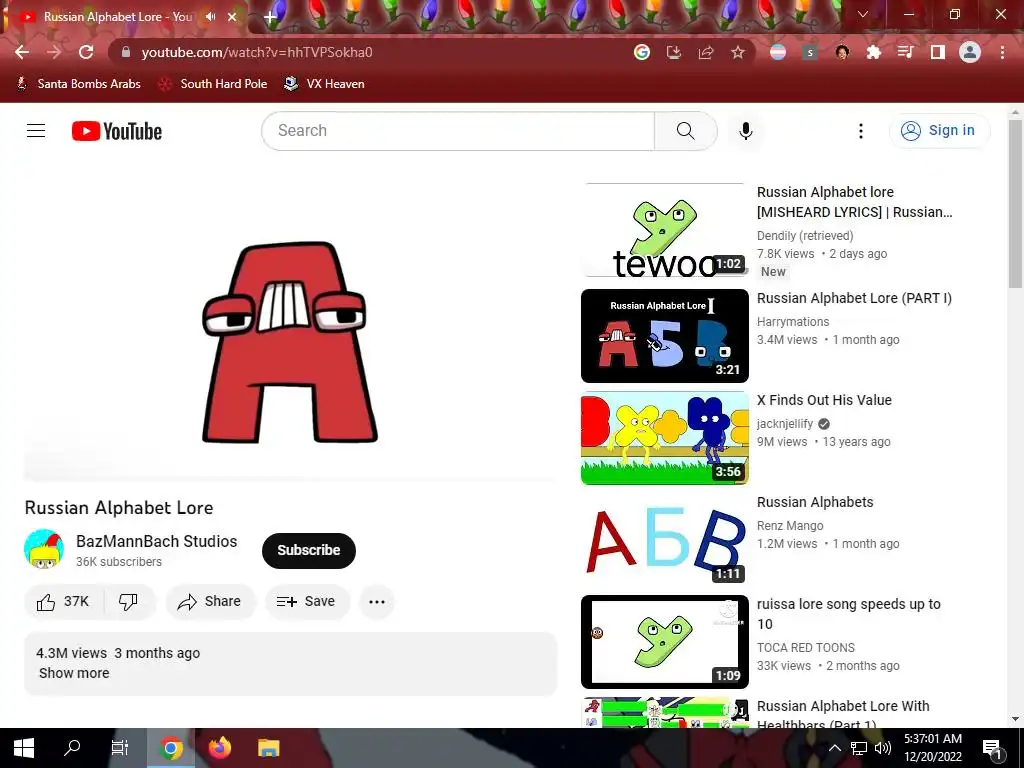Open more actions ellipsis under video
The image size is (1024, 768).
pyautogui.click(x=377, y=601)
